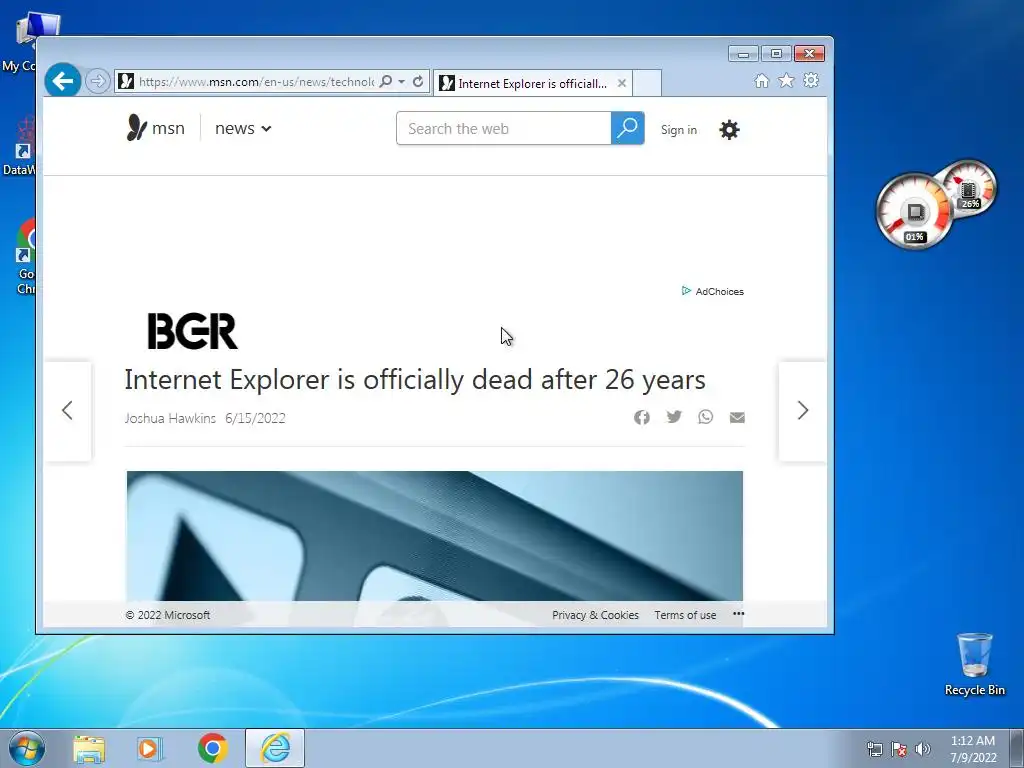The height and width of the screenshot is (768, 1024).
Task: Click the Forward navigation arrow
Action: click(x=97, y=82)
